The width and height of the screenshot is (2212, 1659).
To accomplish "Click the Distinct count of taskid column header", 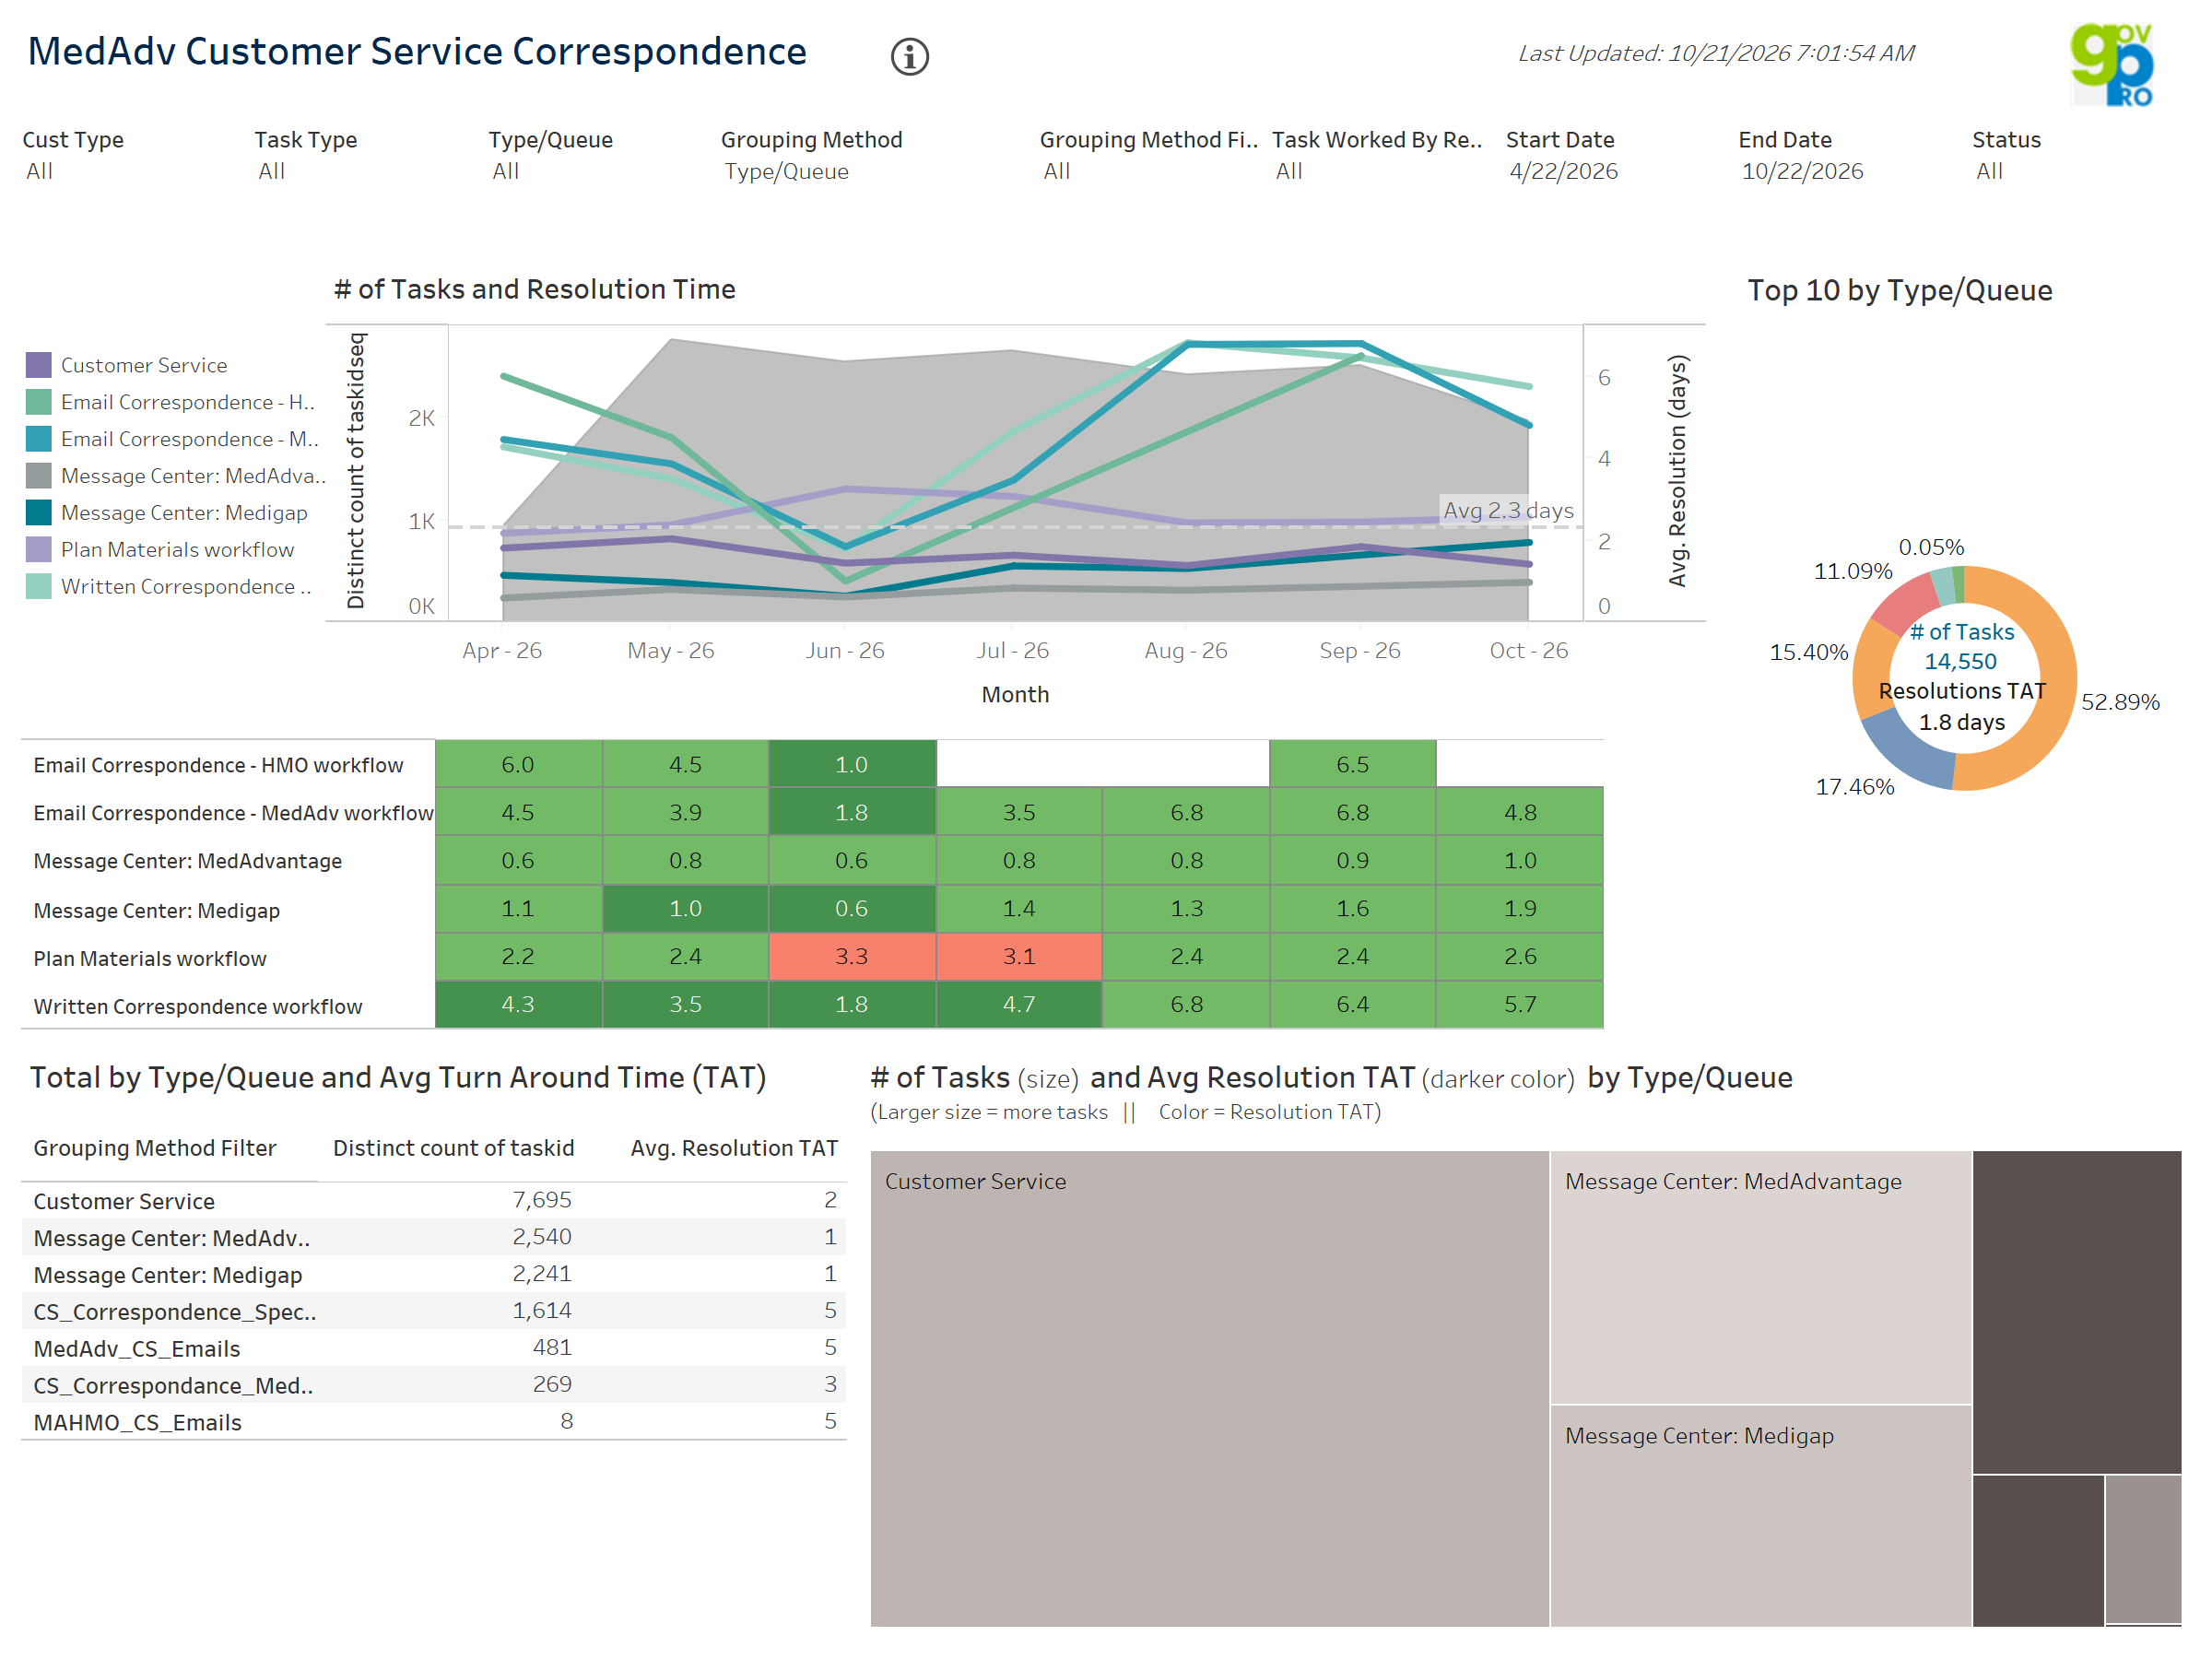I will tap(454, 1148).
